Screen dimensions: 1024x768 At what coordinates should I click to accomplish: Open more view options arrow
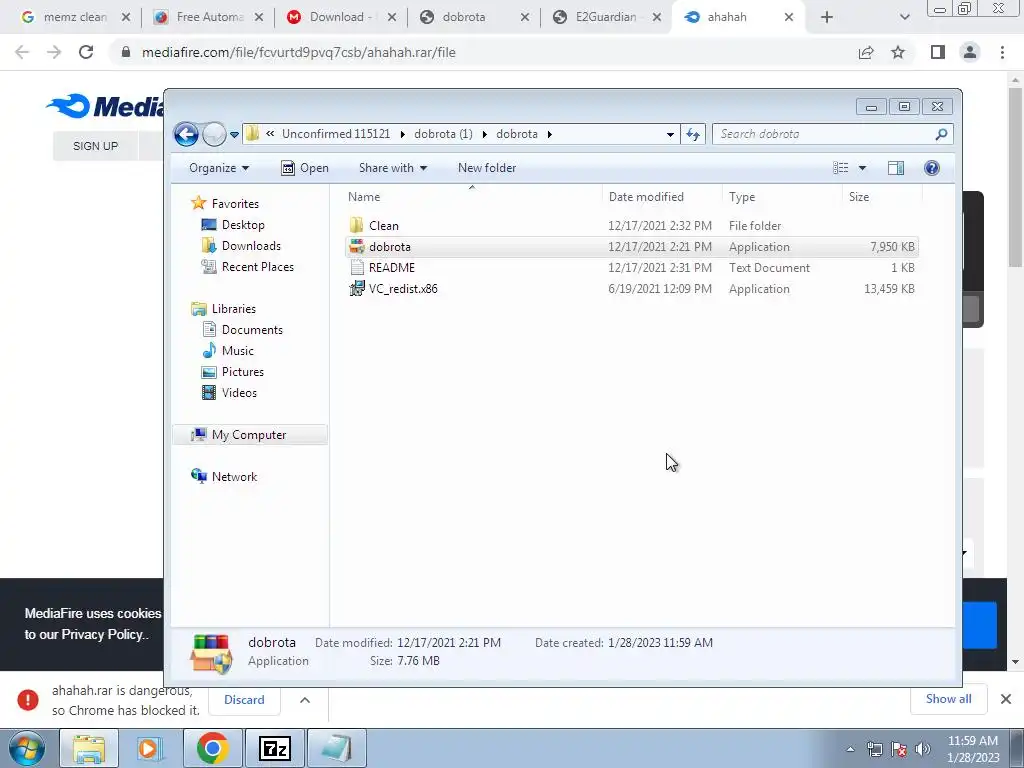pos(862,168)
